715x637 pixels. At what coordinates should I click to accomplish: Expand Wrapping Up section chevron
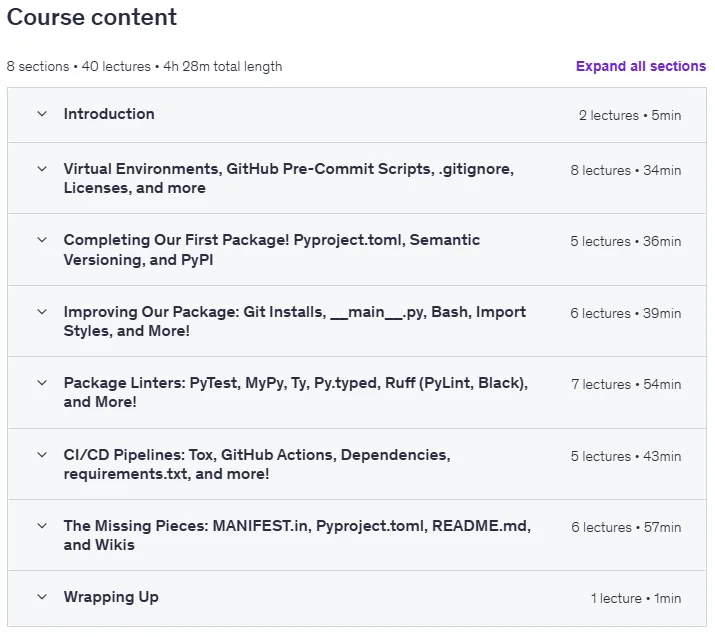(x=42, y=597)
